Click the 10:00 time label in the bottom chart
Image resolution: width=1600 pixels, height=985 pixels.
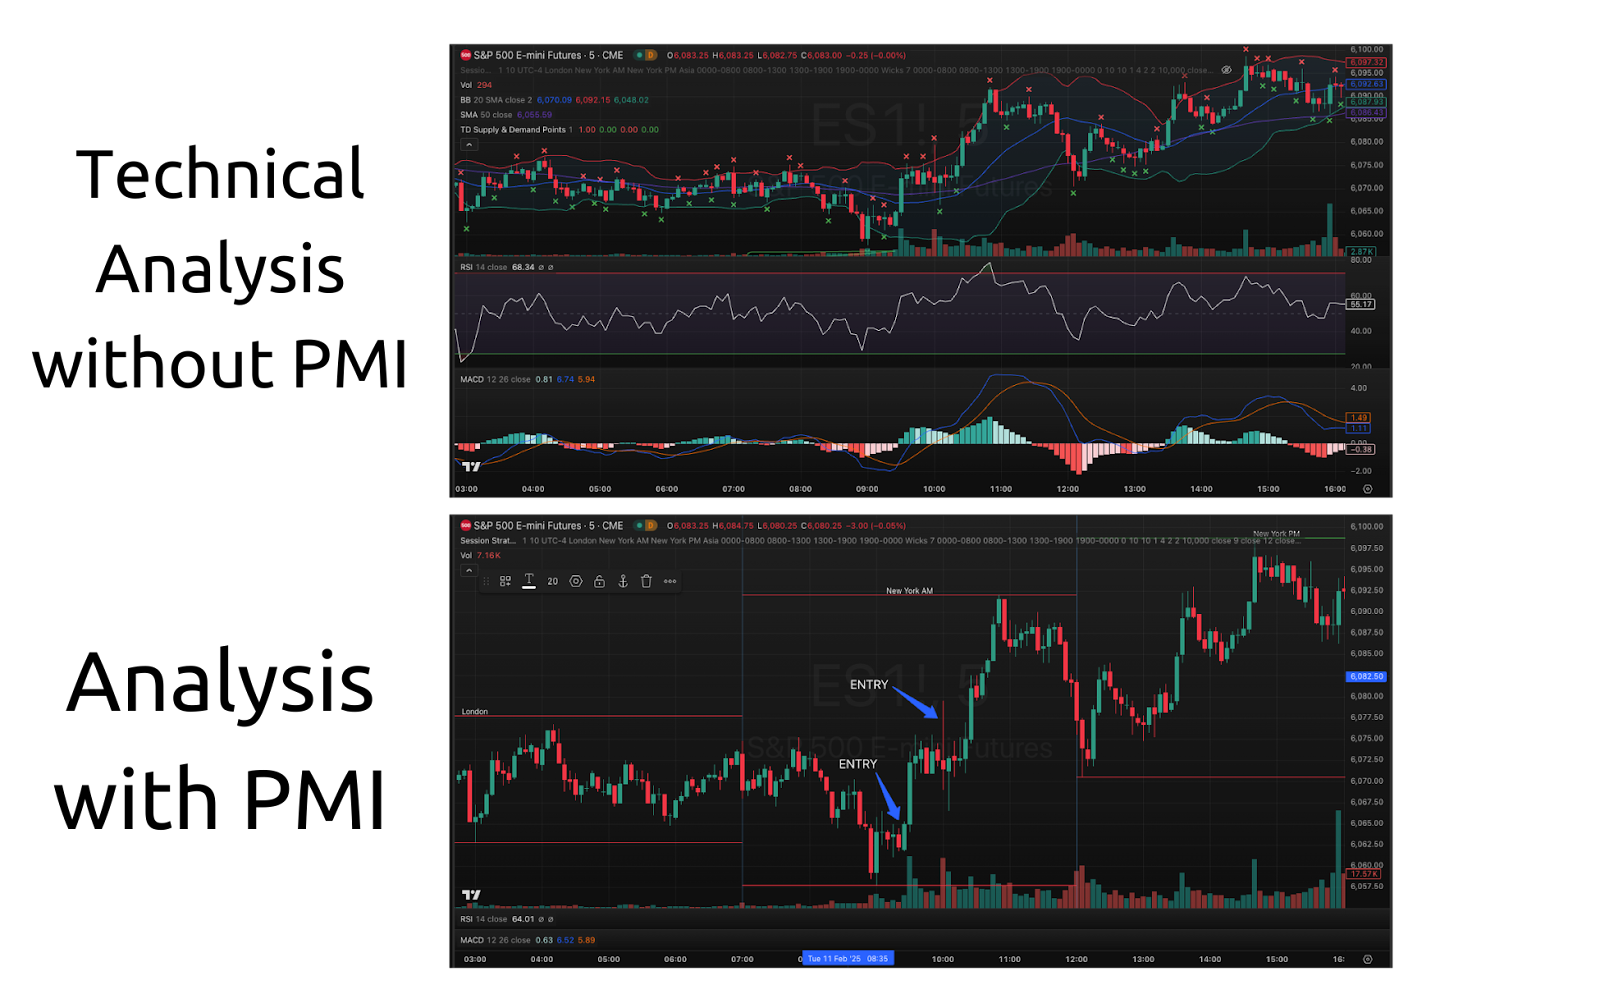point(943,959)
